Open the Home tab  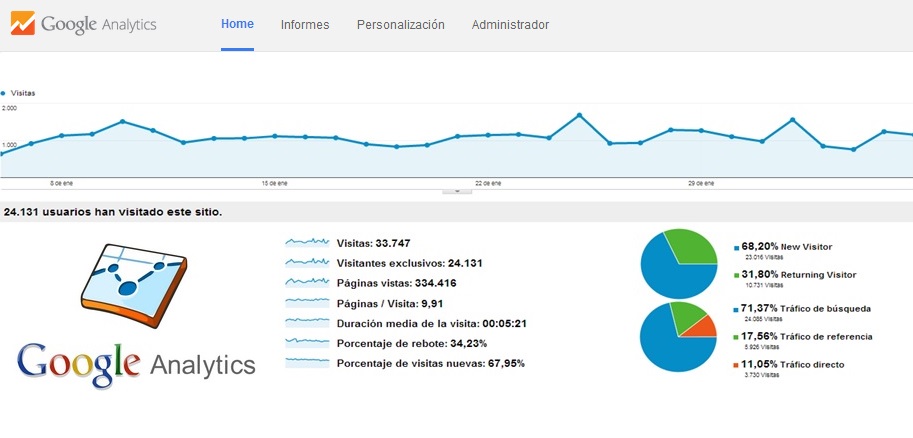[237, 24]
